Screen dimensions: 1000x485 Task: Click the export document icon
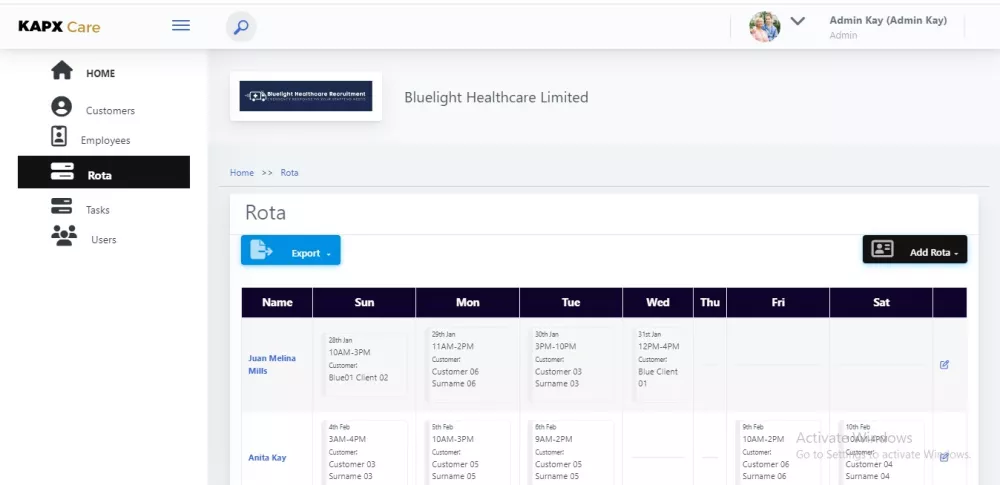260,250
